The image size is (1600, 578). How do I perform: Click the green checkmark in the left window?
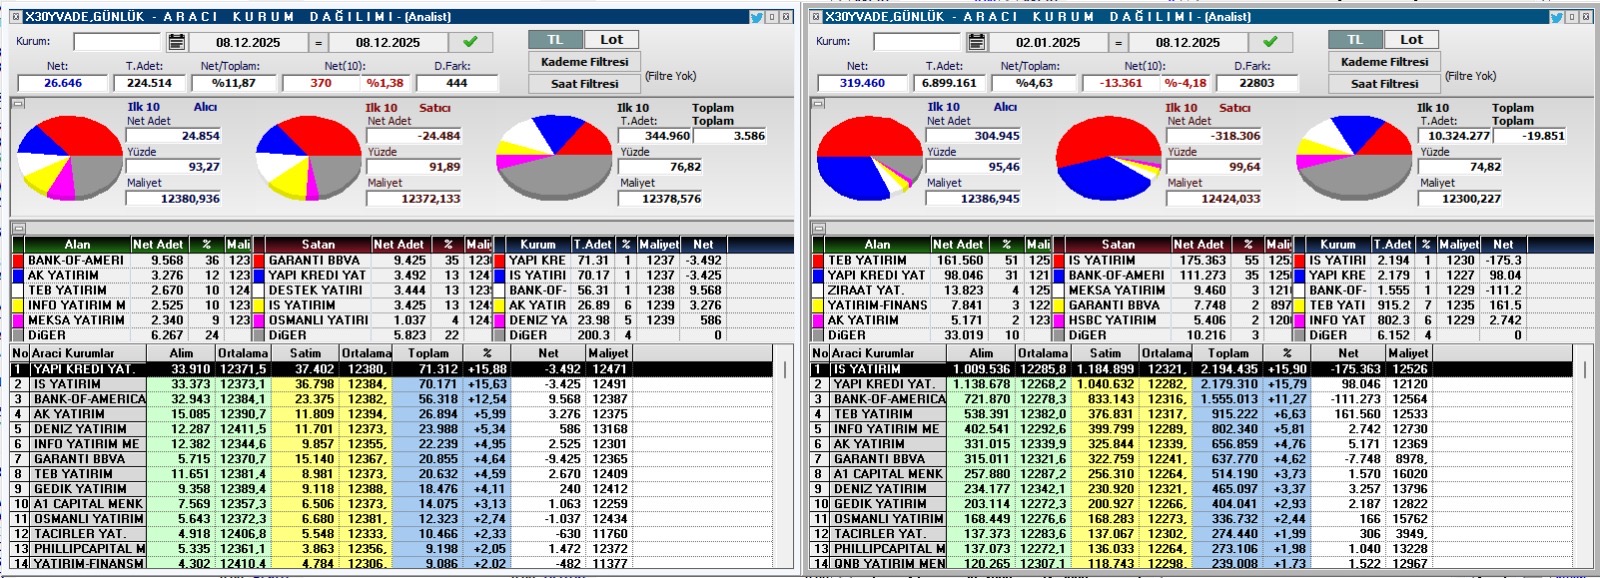(470, 42)
